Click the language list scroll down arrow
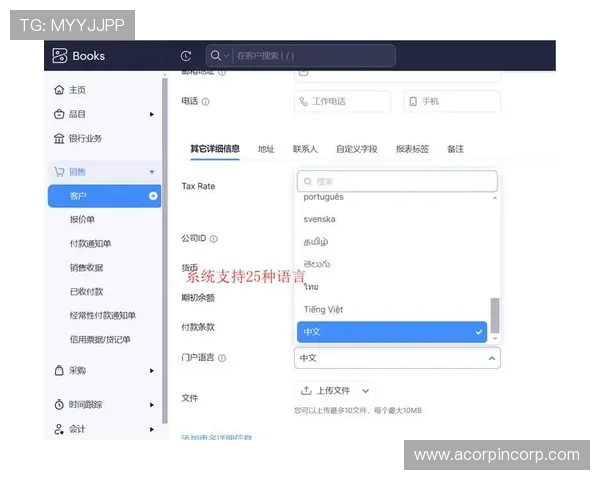 pos(495,338)
